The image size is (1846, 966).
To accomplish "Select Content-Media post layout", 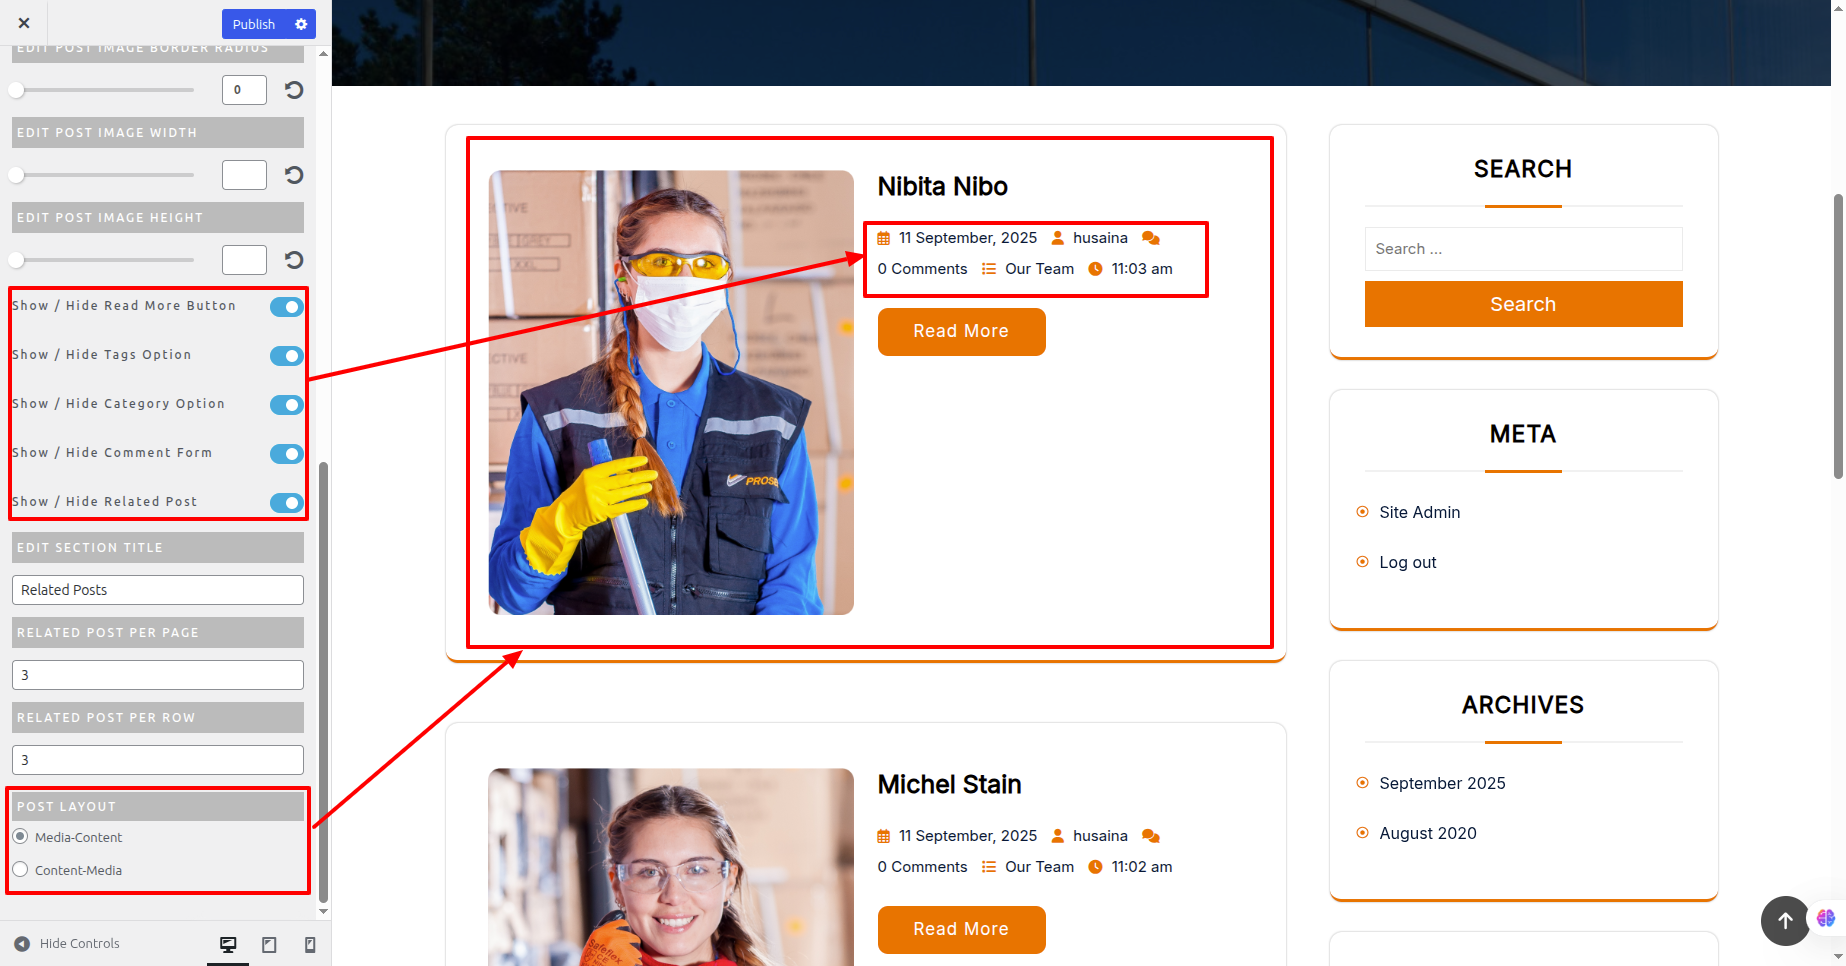I will (x=20, y=869).
